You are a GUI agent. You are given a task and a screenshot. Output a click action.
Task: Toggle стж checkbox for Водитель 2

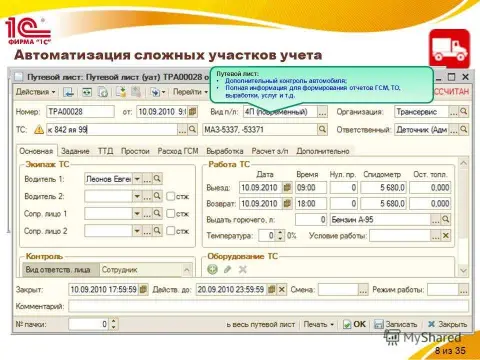pyautogui.click(x=170, y=196)
